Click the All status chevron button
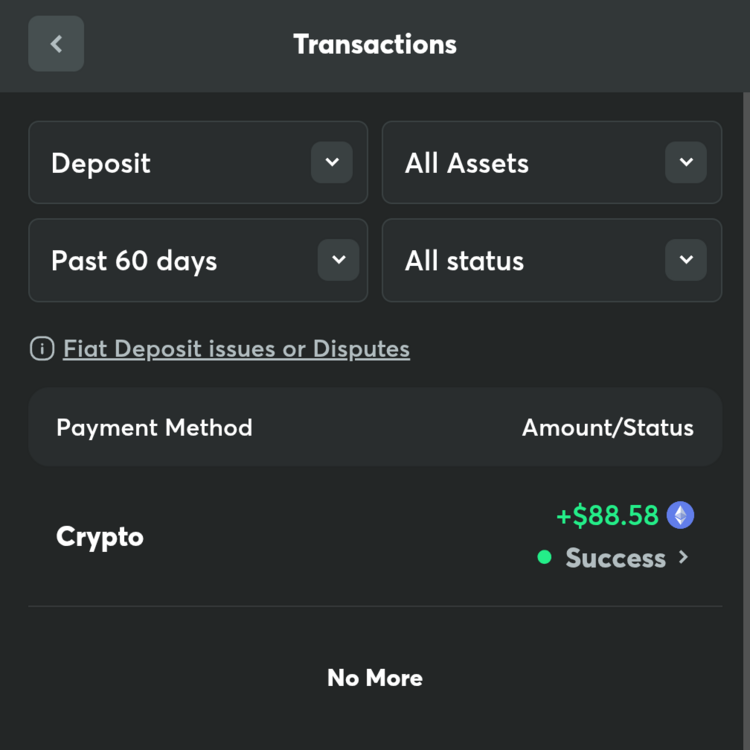Viewport: 750px width, 750px height. click(x=686, y=260)
